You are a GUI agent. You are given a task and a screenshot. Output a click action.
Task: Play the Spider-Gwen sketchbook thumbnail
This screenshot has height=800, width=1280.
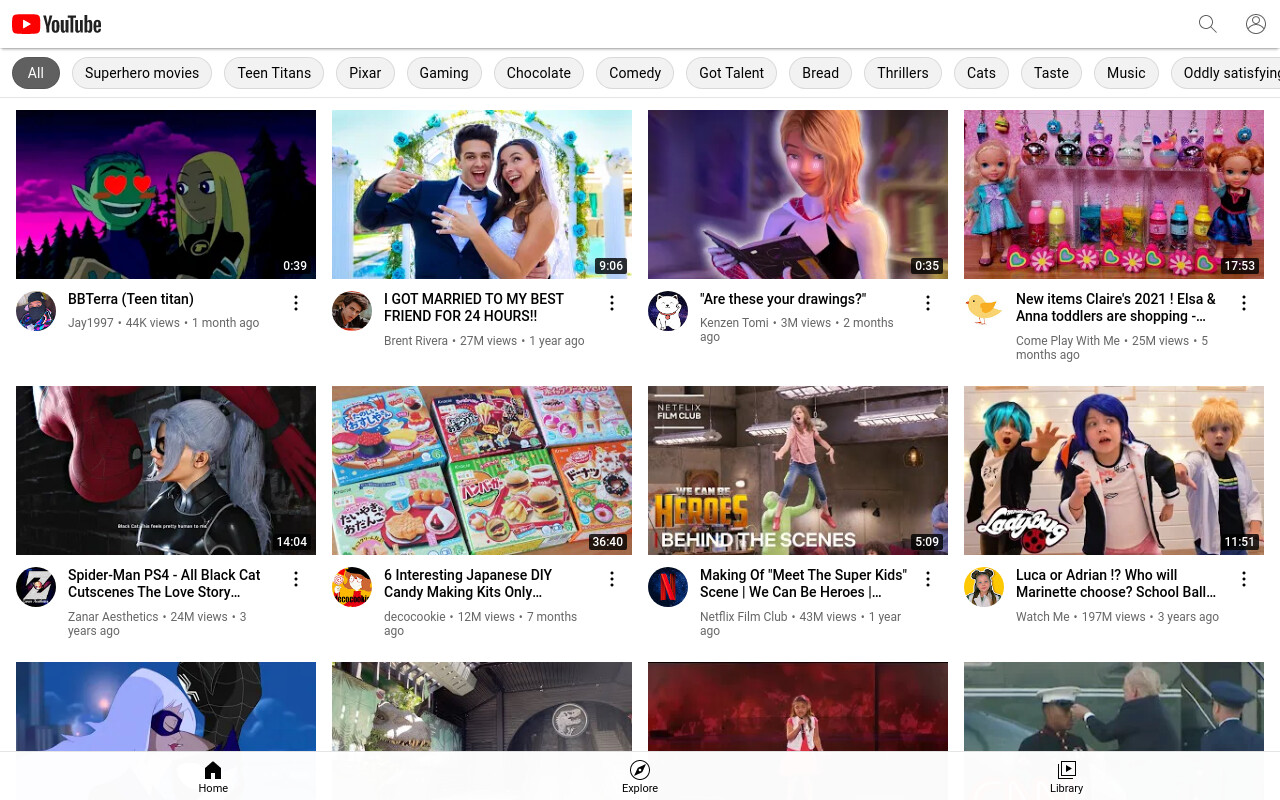[798, 194]
